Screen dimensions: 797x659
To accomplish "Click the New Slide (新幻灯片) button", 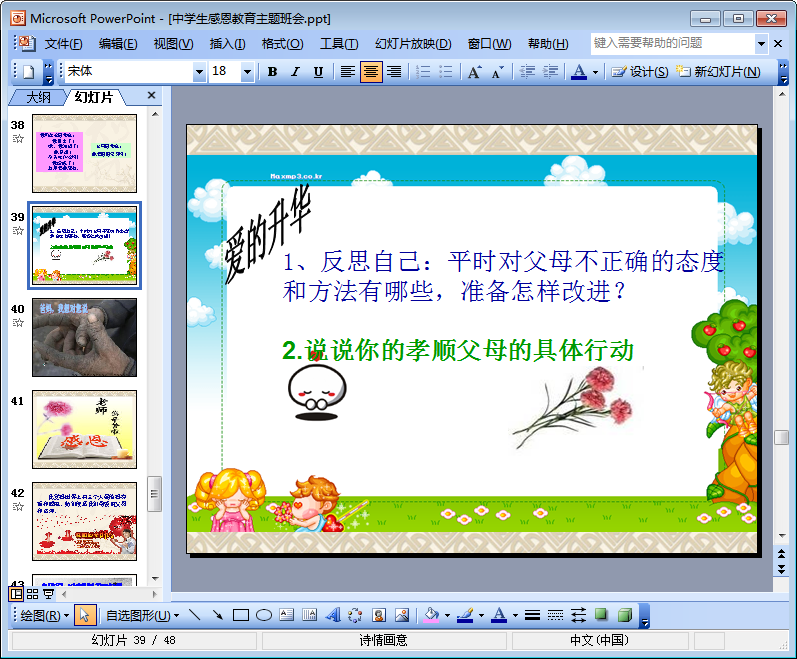I will click(718, 72).
